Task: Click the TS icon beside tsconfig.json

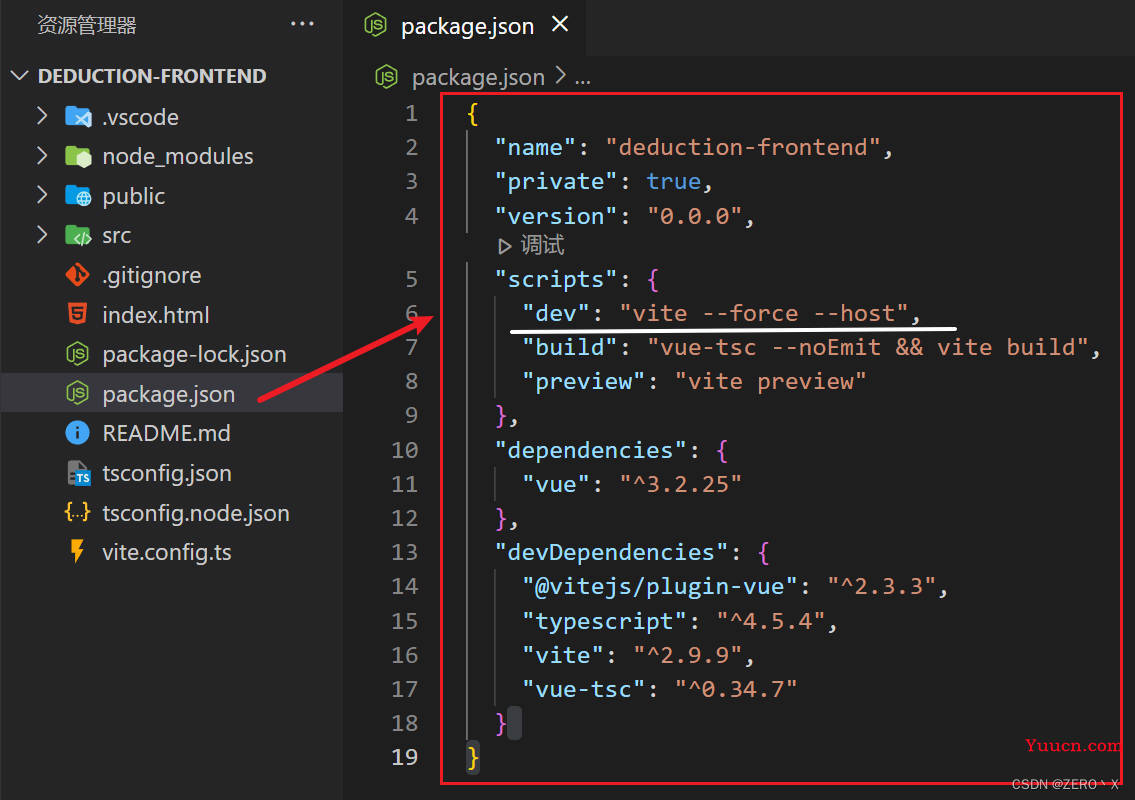Action: click(78, 473)
